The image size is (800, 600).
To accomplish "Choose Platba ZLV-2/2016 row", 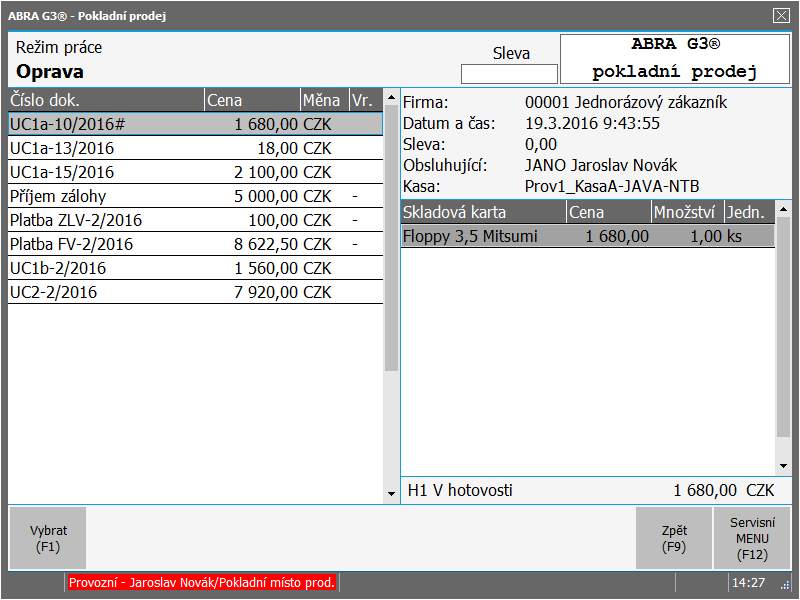I will tap(195, 220).
